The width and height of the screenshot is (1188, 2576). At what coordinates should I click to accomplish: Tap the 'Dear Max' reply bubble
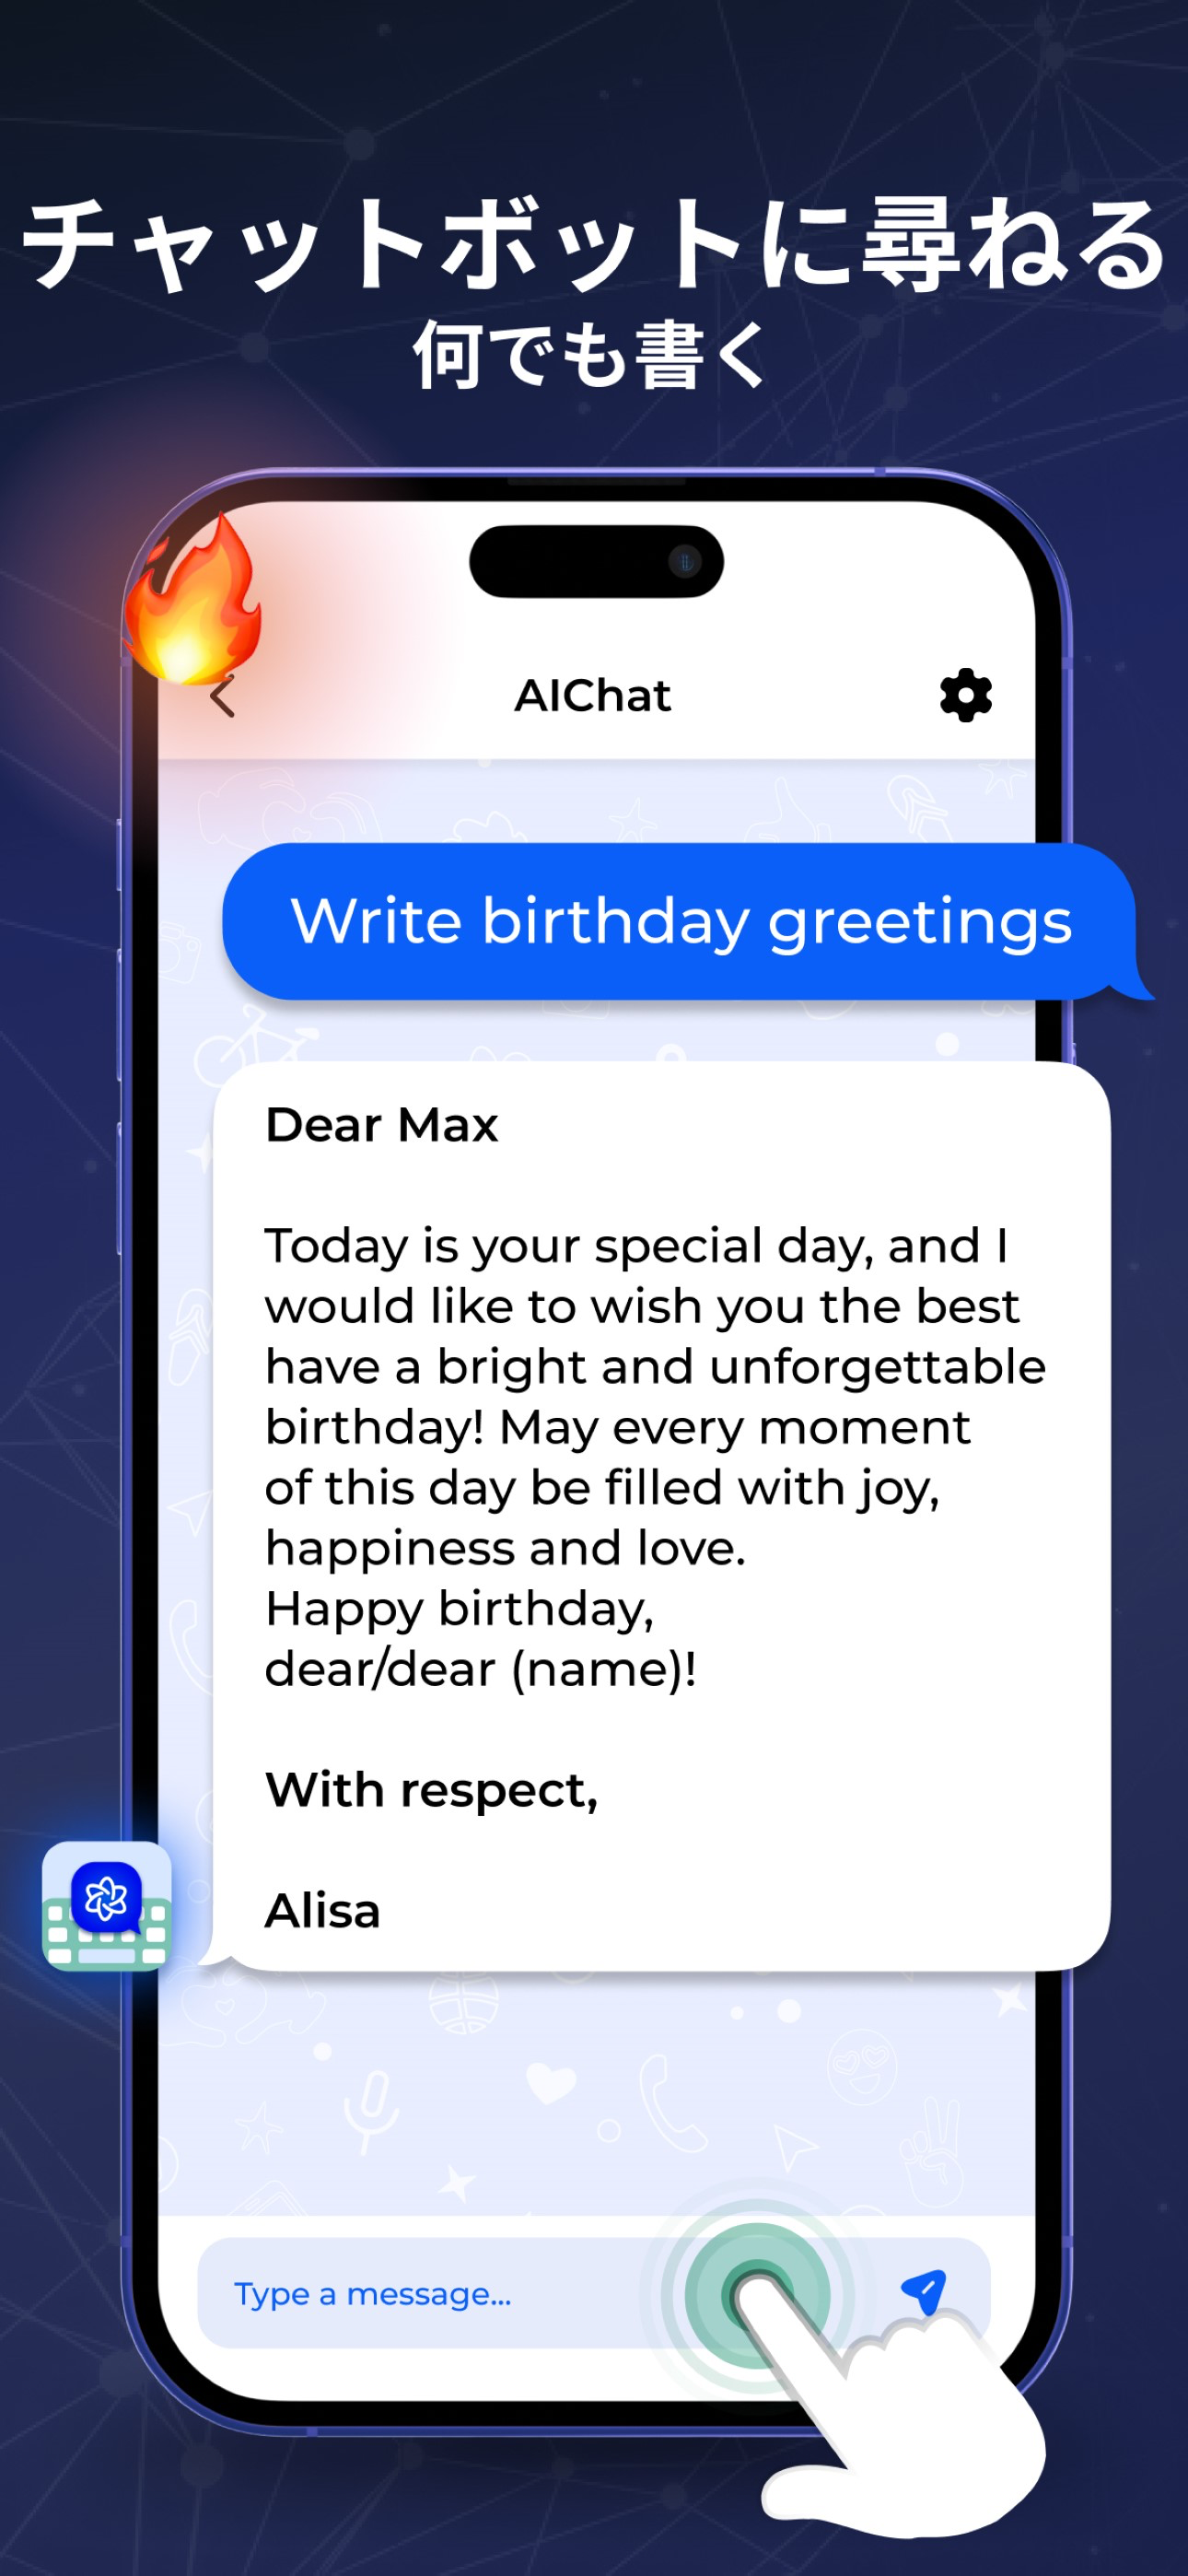[x=662, y=1516]
